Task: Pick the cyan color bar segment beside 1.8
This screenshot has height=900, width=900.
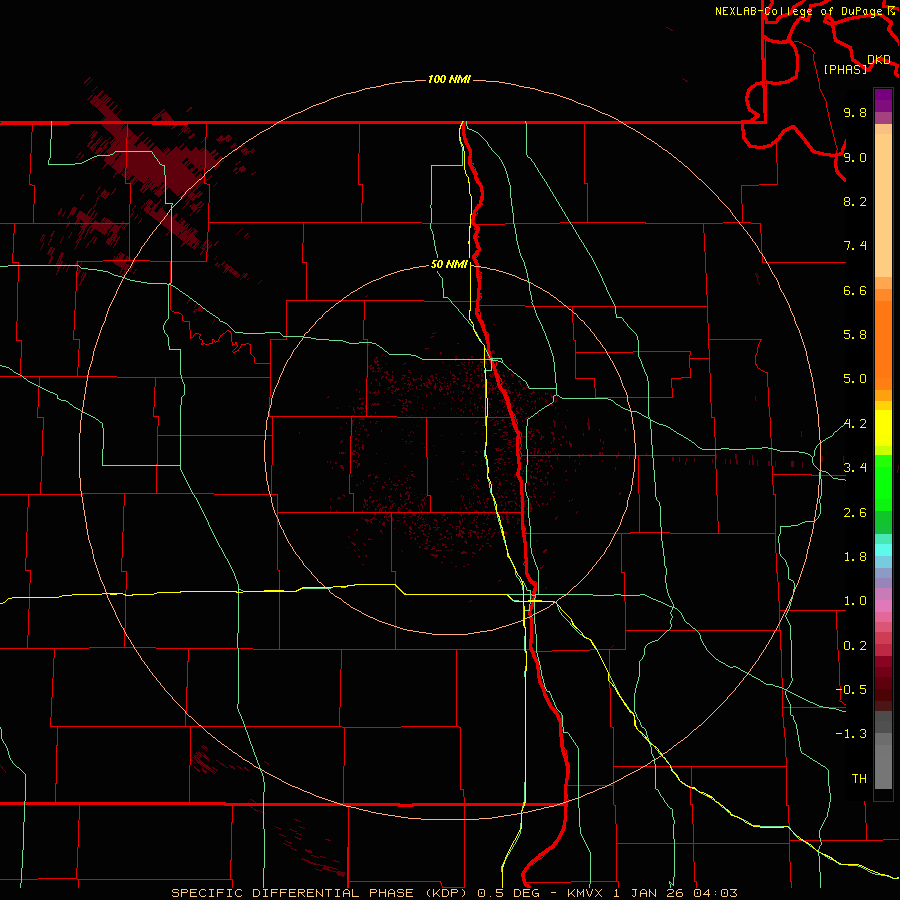Action: click(883, 550)
